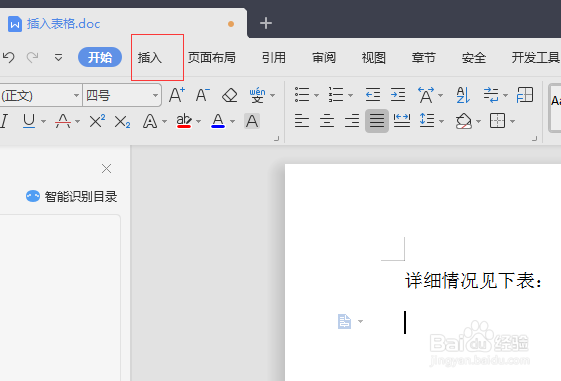Clear formatting with the eraser icon
This screenshot has height=381, width=561.
230,95
